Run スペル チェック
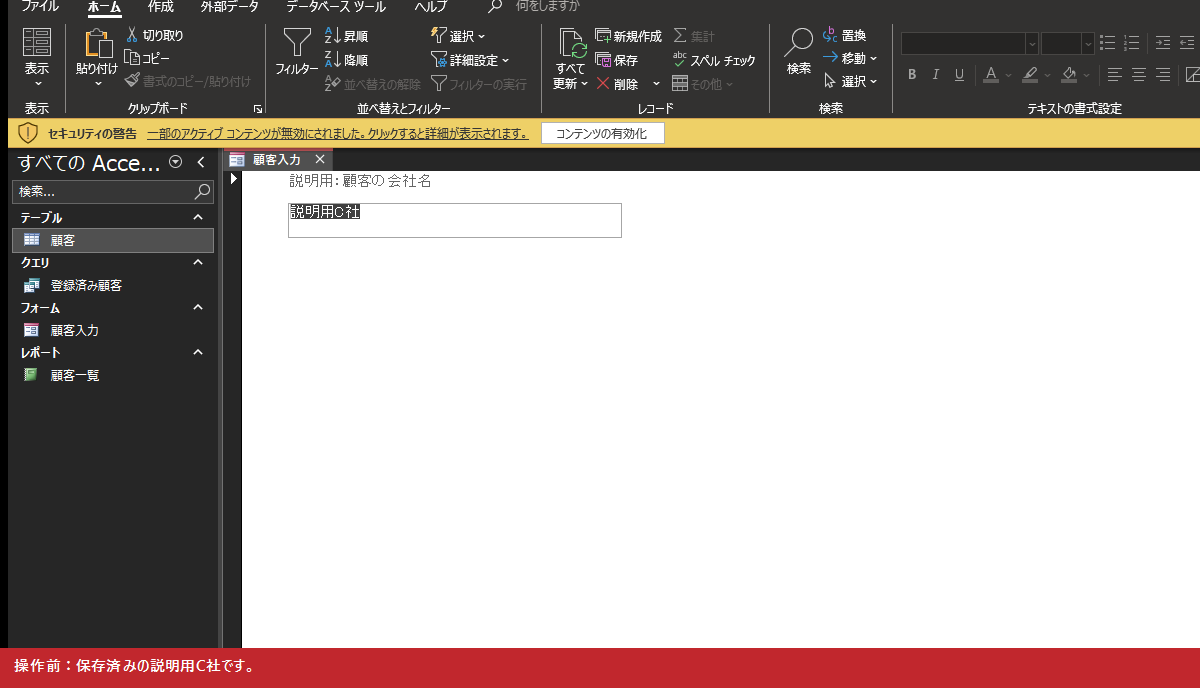The width and height of the screenshot is (1200, 688). (x=714, y=60)
